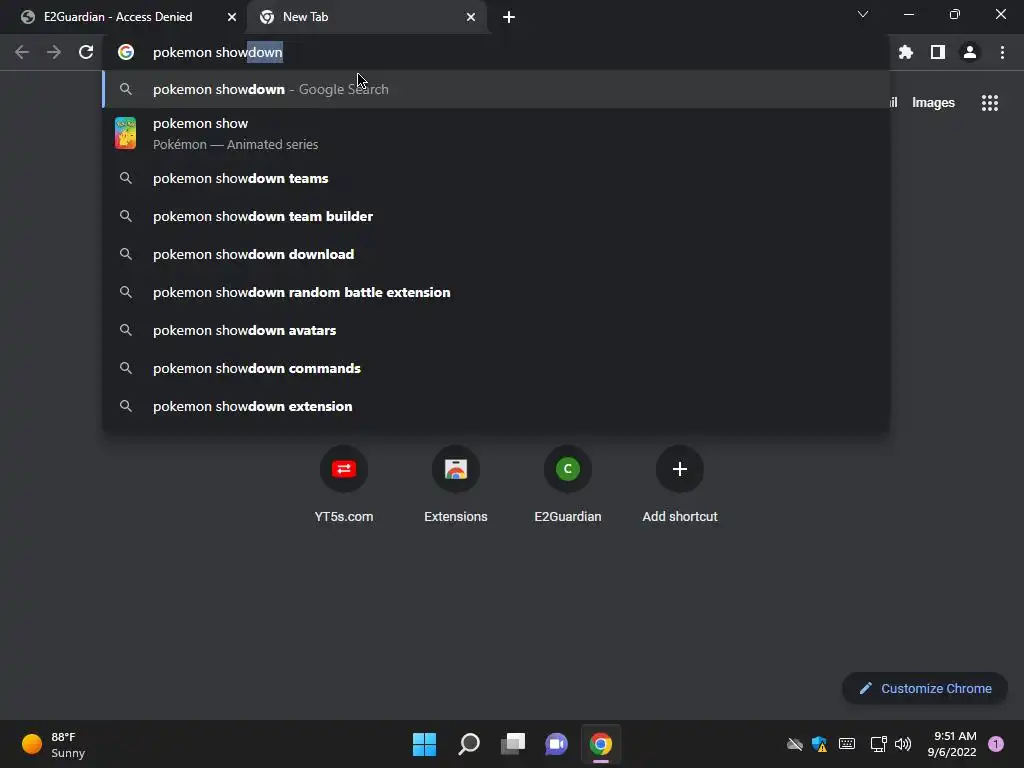This screenshot has width=1024, height=768.
Task: Open the clock showing 9:51 AM
Action: [x=952, y=744]
